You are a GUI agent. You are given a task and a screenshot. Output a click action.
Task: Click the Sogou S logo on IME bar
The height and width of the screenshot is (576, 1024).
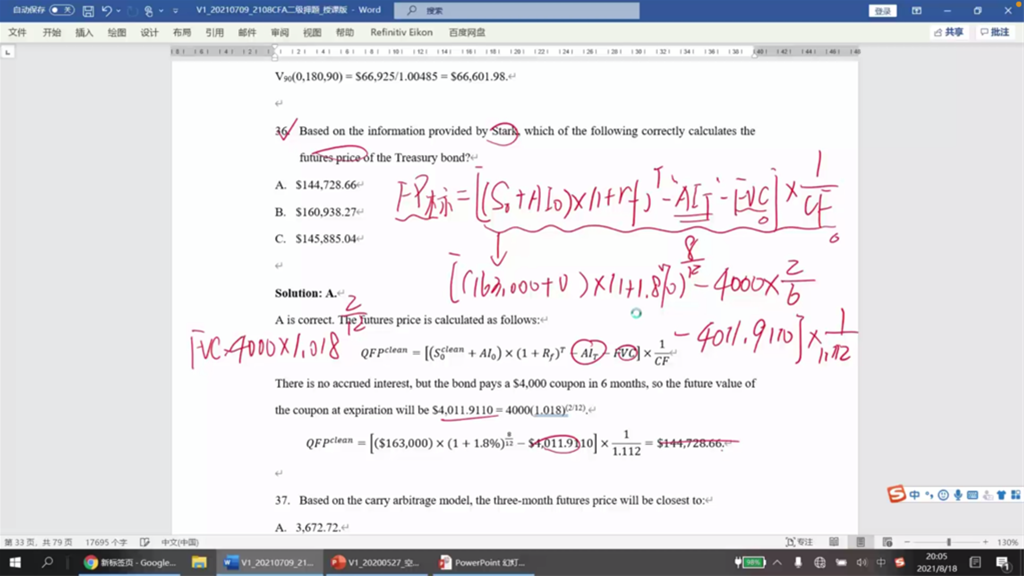(x=896, y=494)
